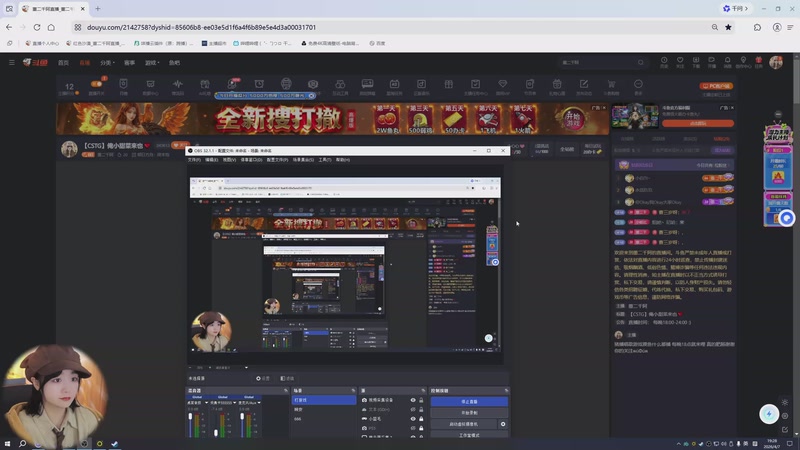800x450 pixels.
Task: Open the edit pencil tool icon
Action: [584, 85]
